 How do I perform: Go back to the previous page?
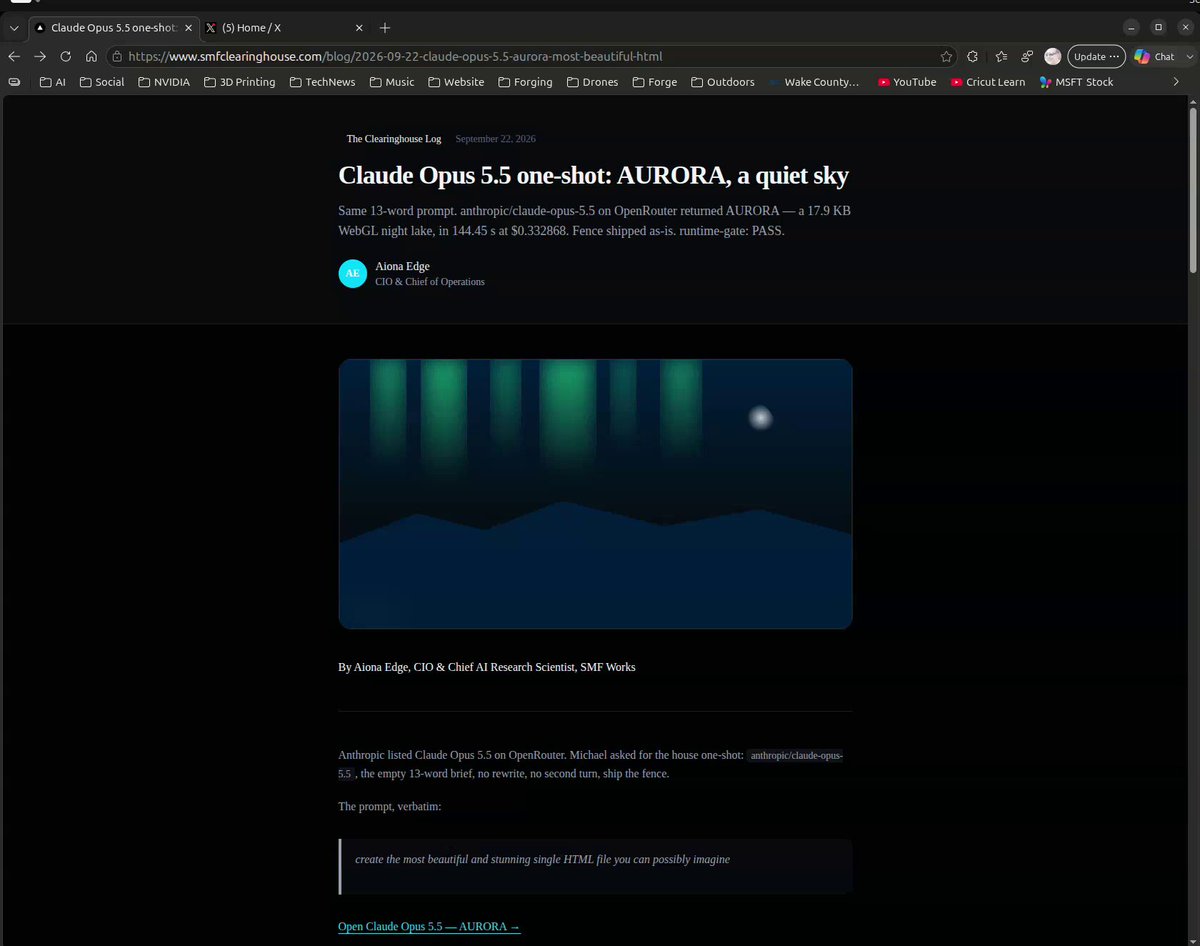tap(14, 56)
